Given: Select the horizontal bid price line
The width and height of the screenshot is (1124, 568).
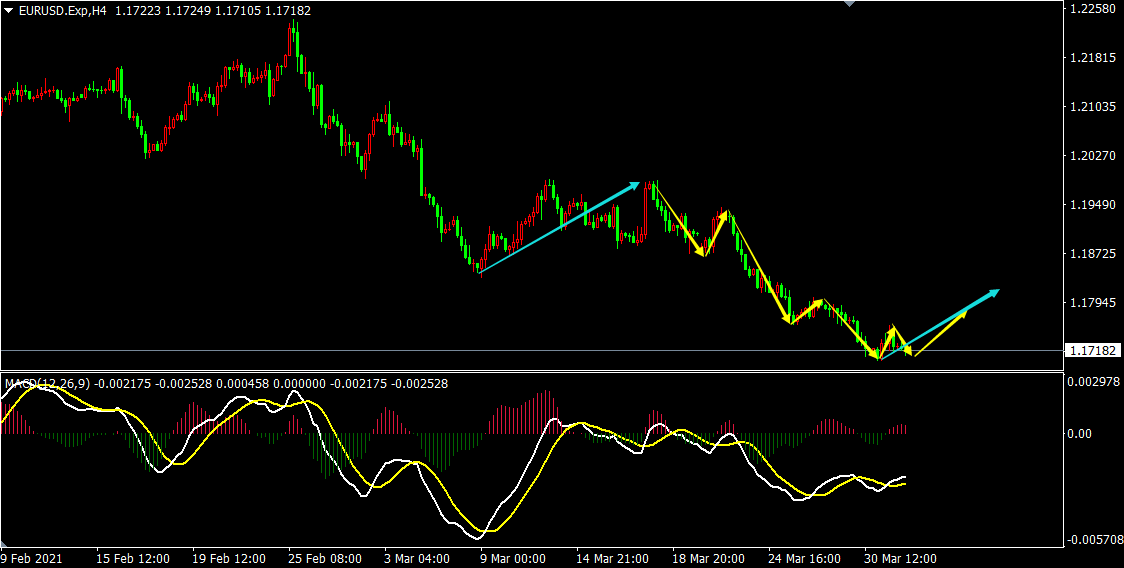Looking at the screenshot, I should (400, 350).
